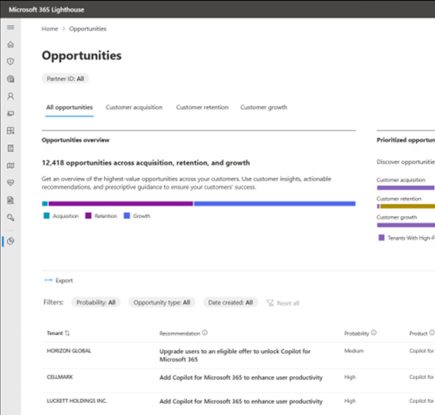Open the Opportunity type: All filter

point(162,302)
